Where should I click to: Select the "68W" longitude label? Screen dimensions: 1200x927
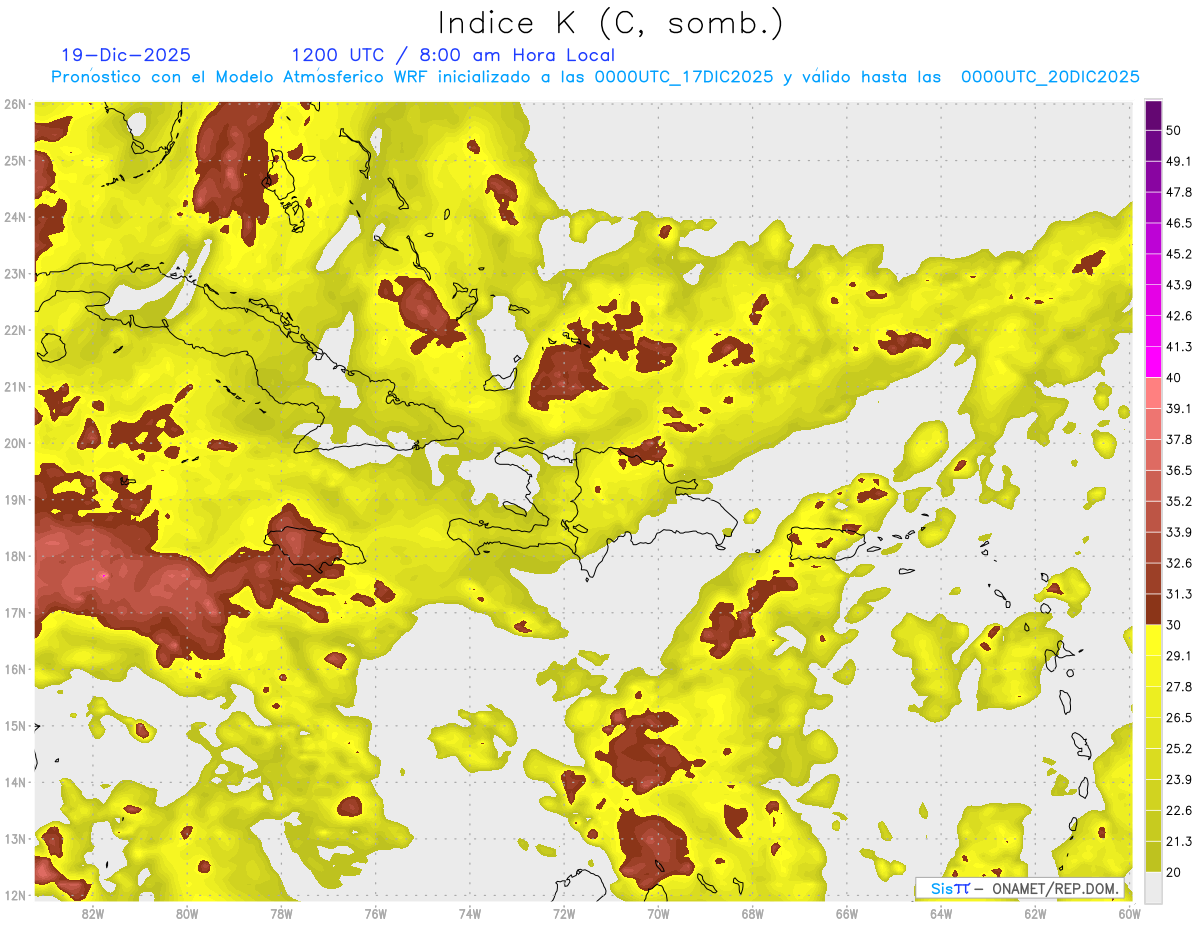(753, 913)
